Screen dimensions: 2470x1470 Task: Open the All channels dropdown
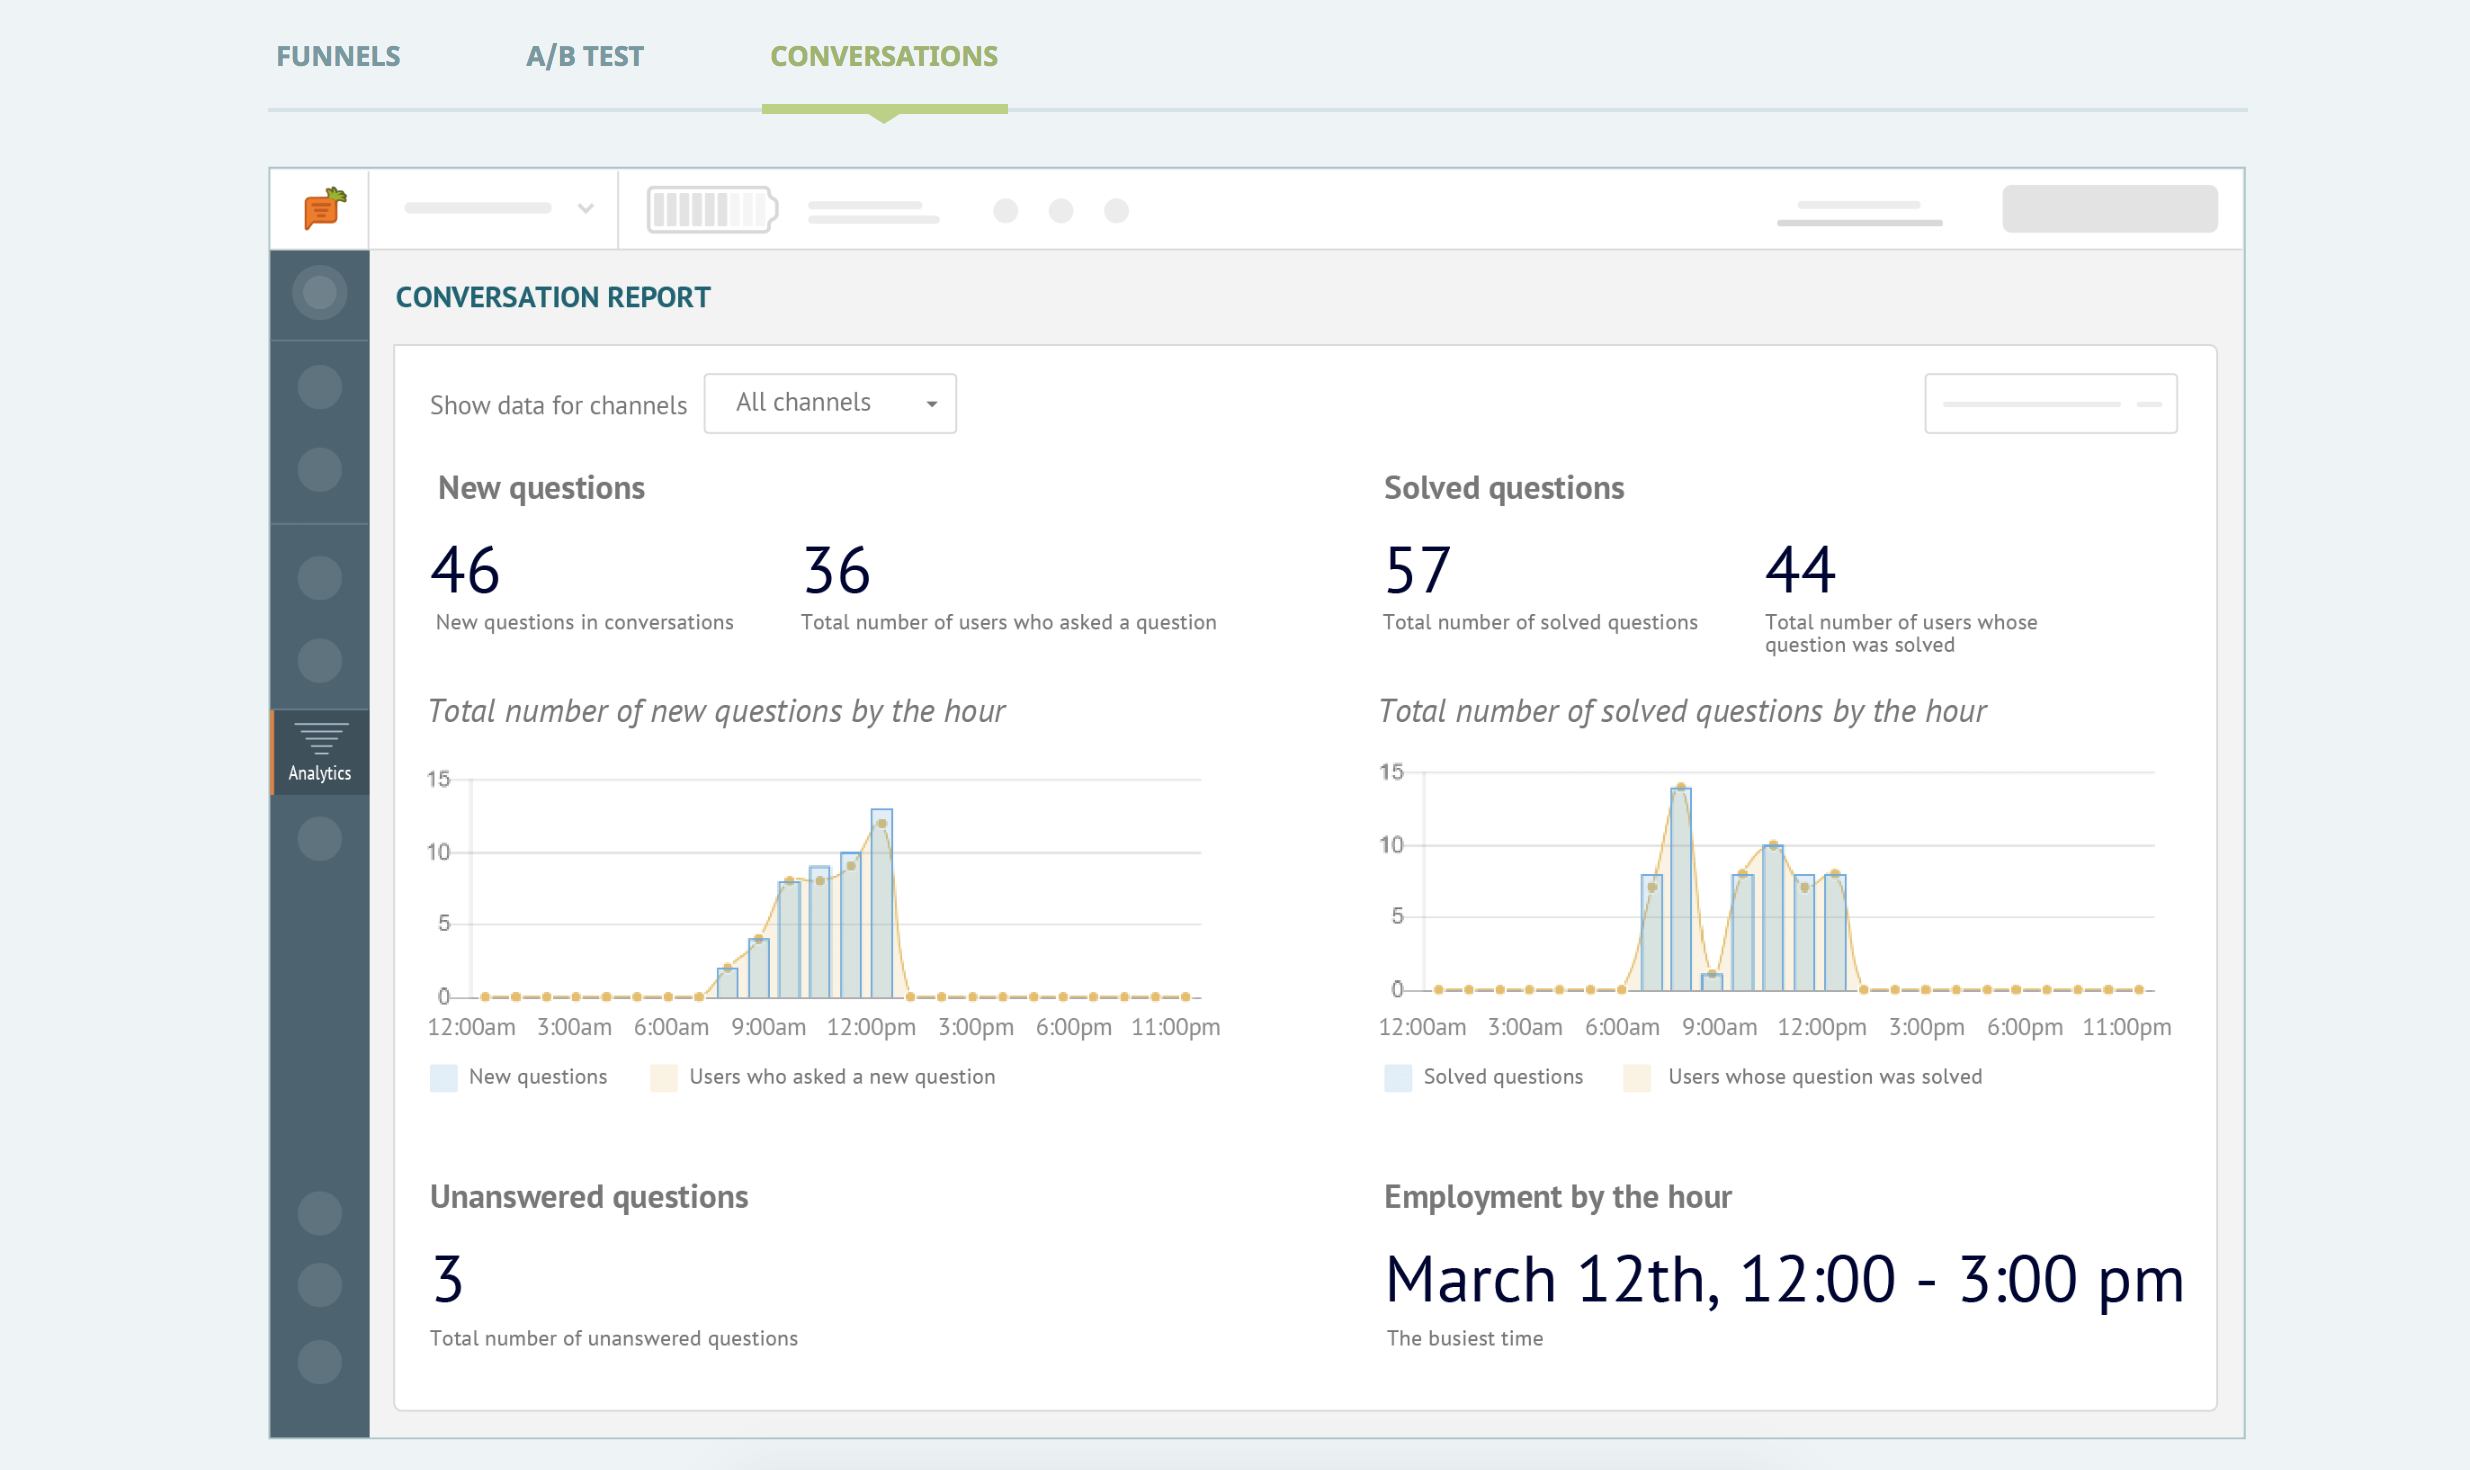pyautogui.click(x=830, y=403)
